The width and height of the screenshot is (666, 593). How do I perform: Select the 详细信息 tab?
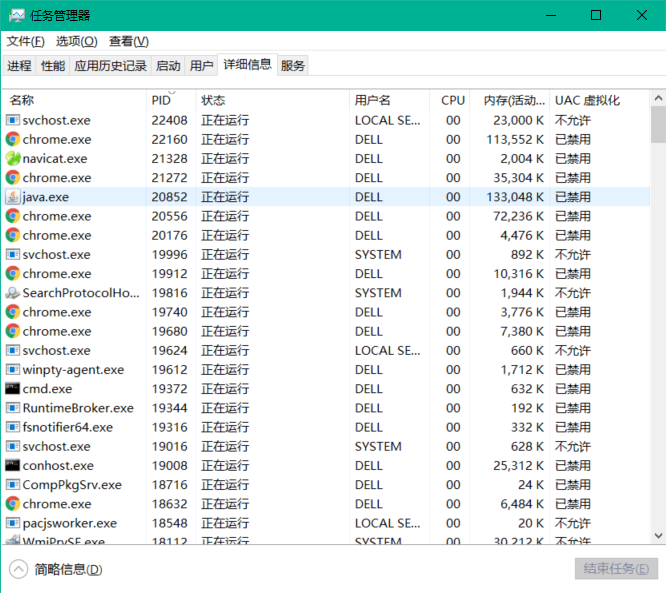point(248,65)
